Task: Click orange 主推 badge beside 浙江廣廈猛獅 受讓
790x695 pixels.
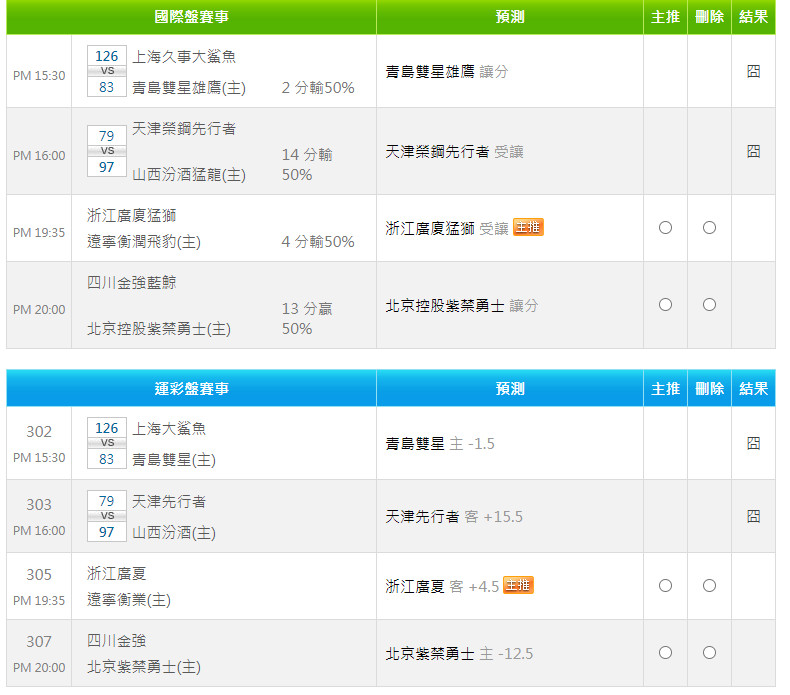Action: point(528,227)
